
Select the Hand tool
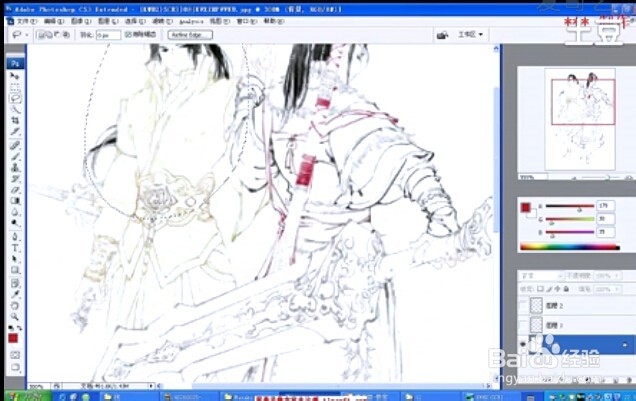point(15,305)
